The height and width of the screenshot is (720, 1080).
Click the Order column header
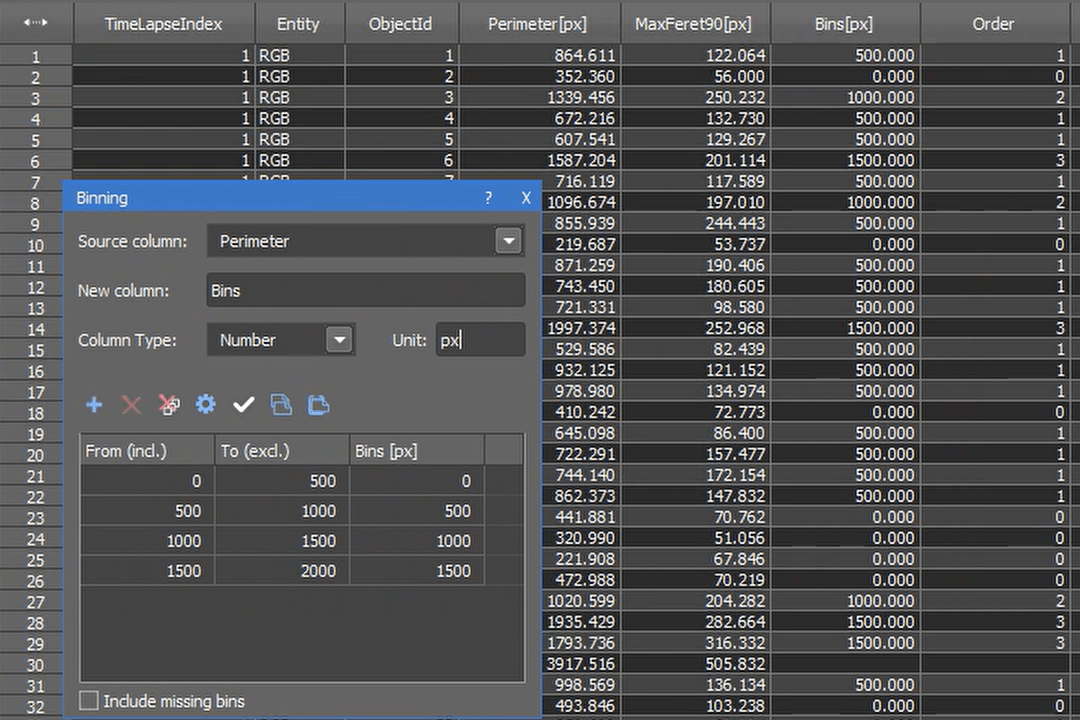point(993,23)
